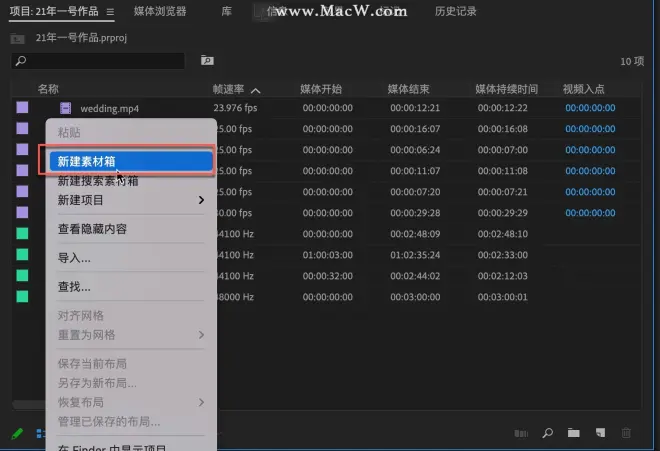Click the 名称 column header
The height and width of the screenshot is (451, 660).
[48, 89]
